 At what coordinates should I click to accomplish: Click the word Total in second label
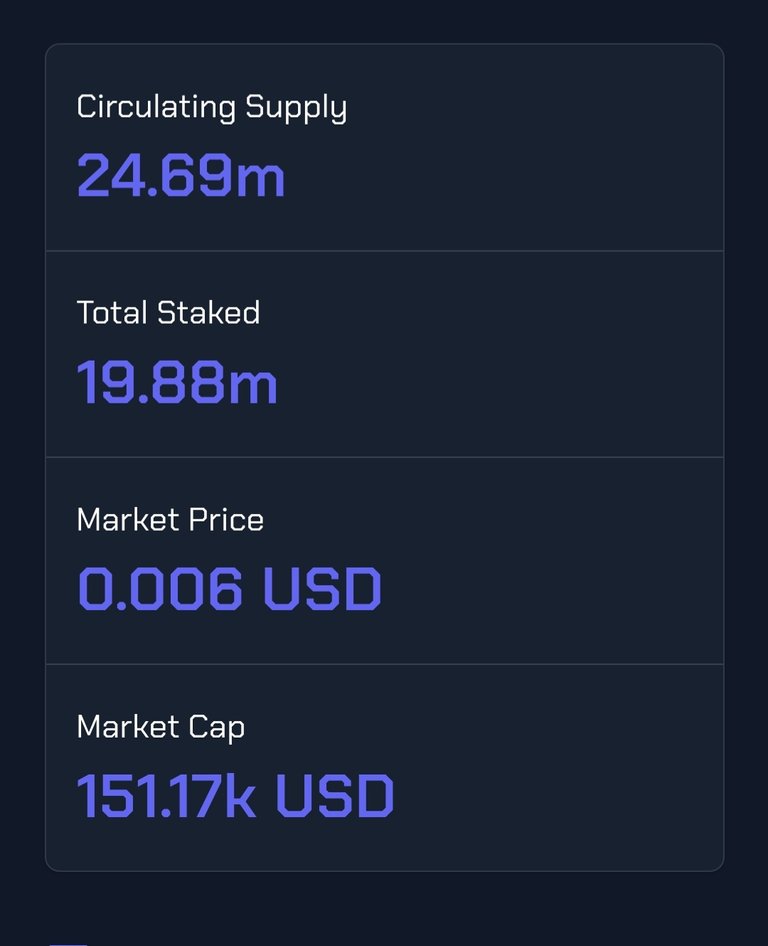tap(112, 313)
